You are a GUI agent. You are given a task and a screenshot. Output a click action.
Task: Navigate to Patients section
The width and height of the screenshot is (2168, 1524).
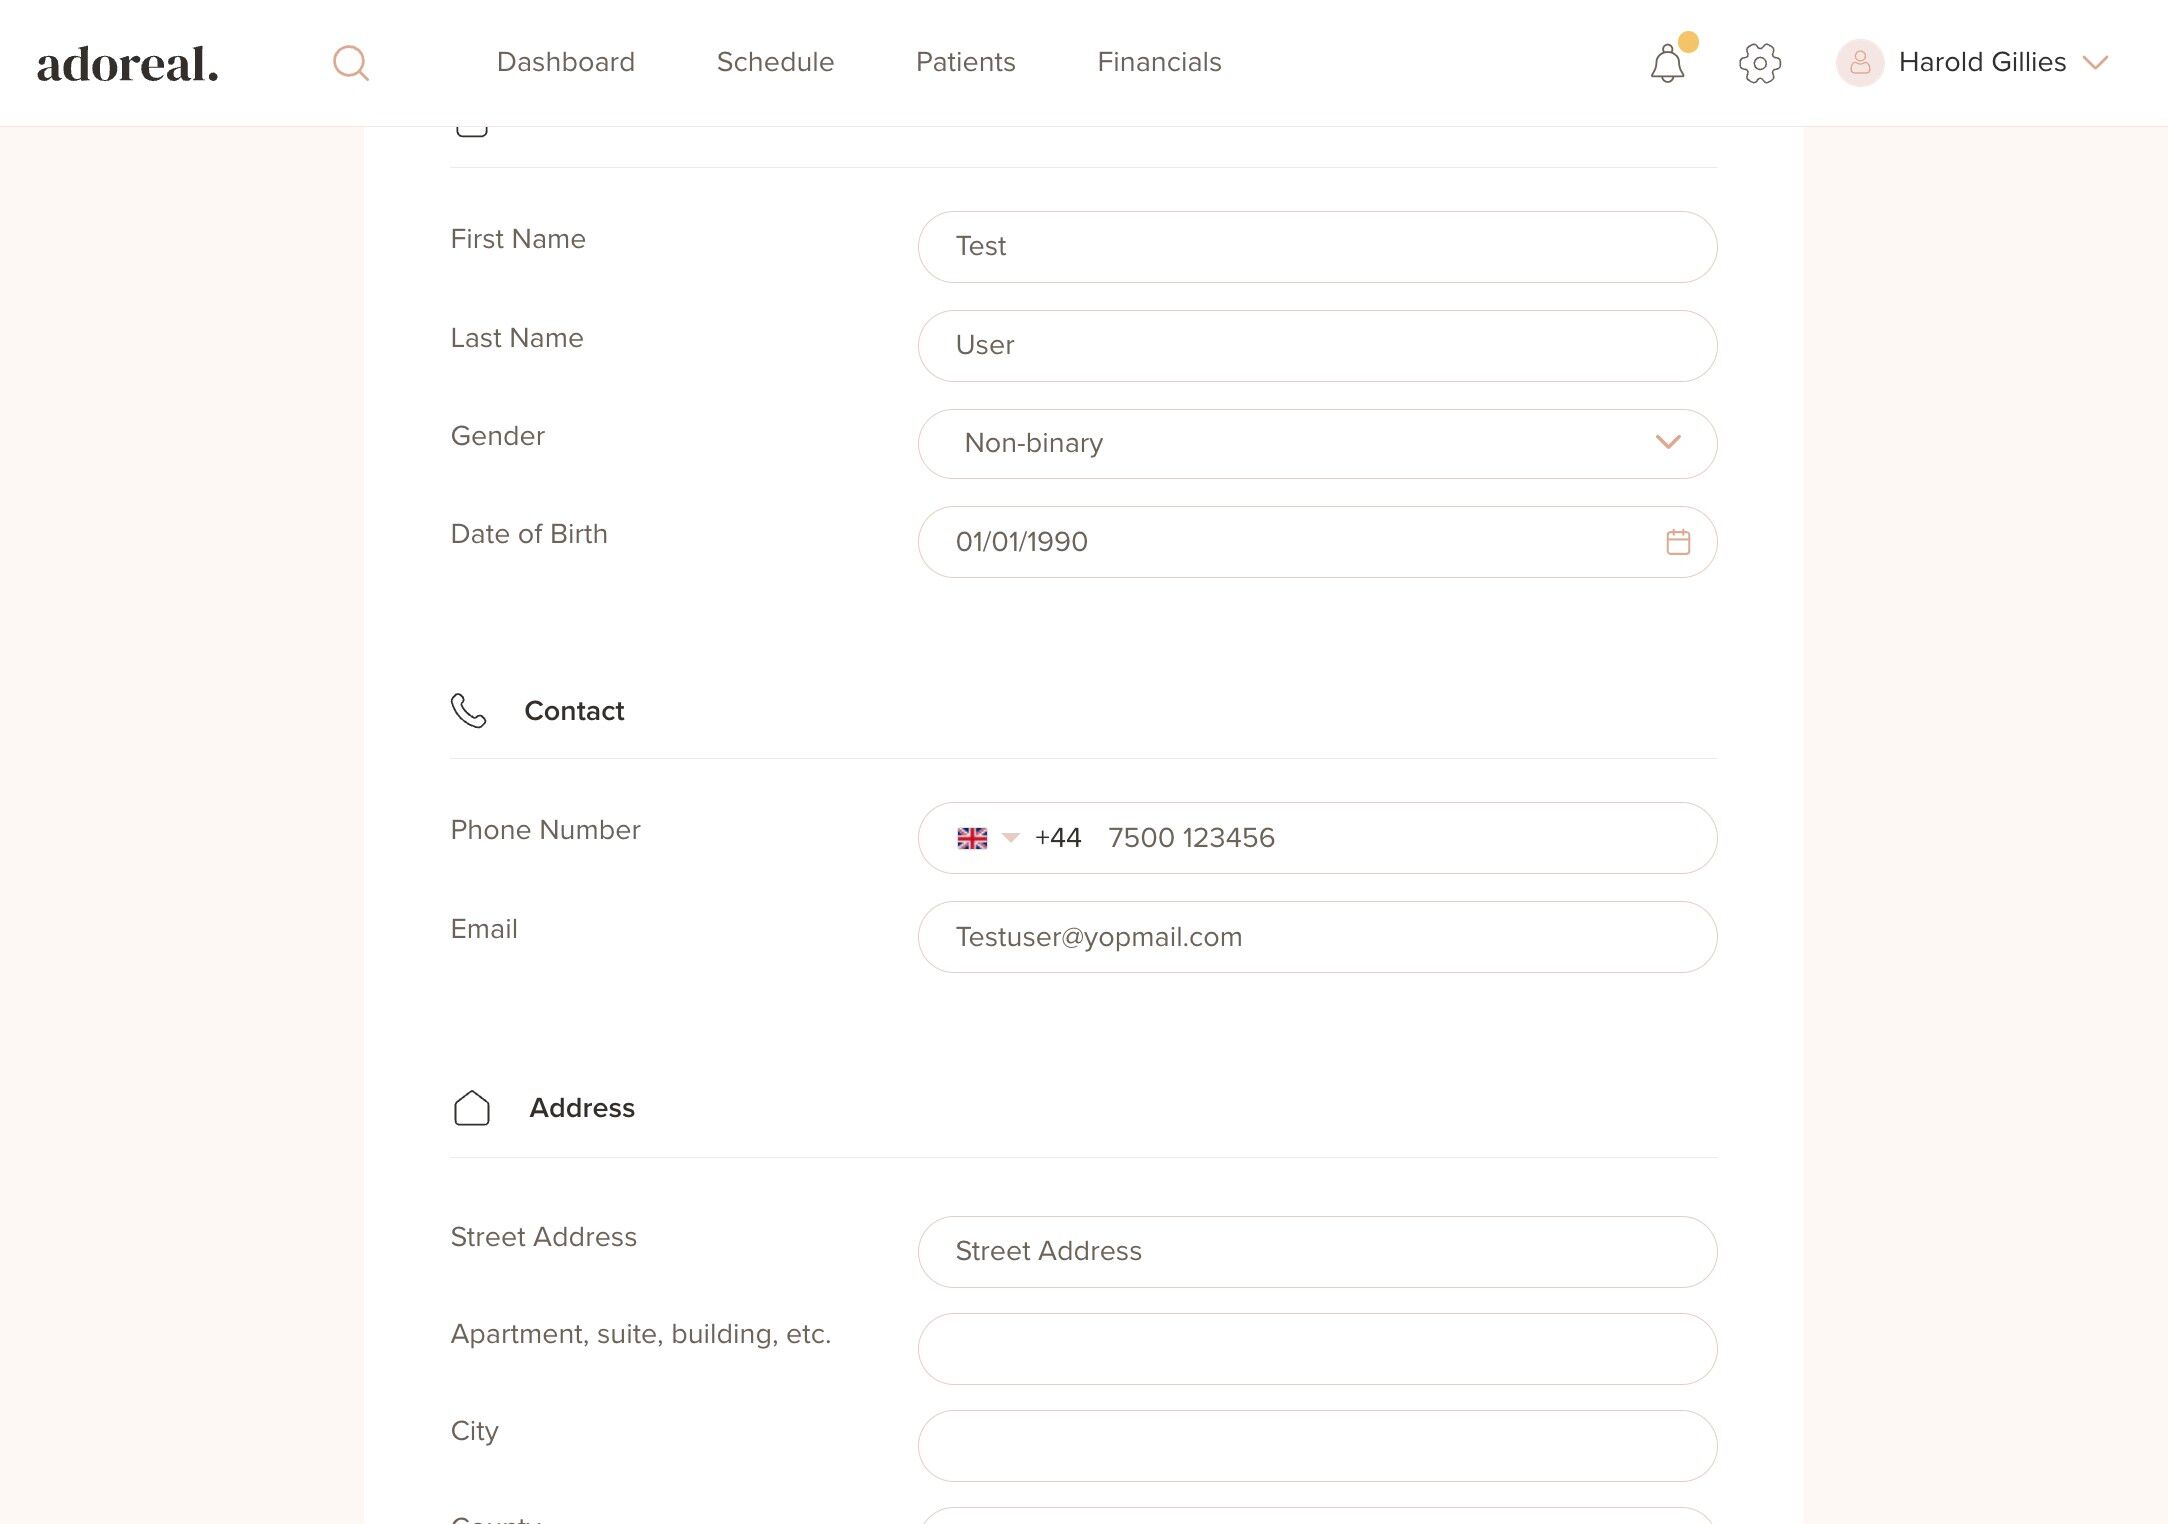965,62
